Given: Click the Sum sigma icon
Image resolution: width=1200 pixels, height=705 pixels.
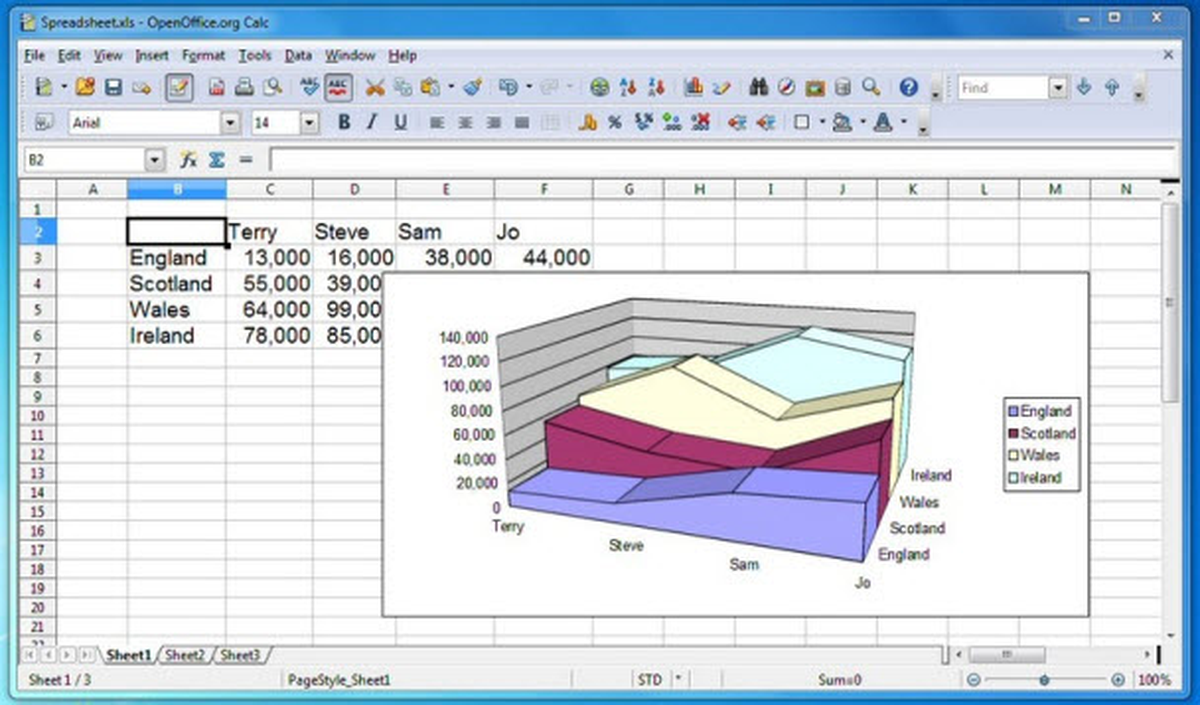Looking at the screenshot, I should click(x=216, y=159).
